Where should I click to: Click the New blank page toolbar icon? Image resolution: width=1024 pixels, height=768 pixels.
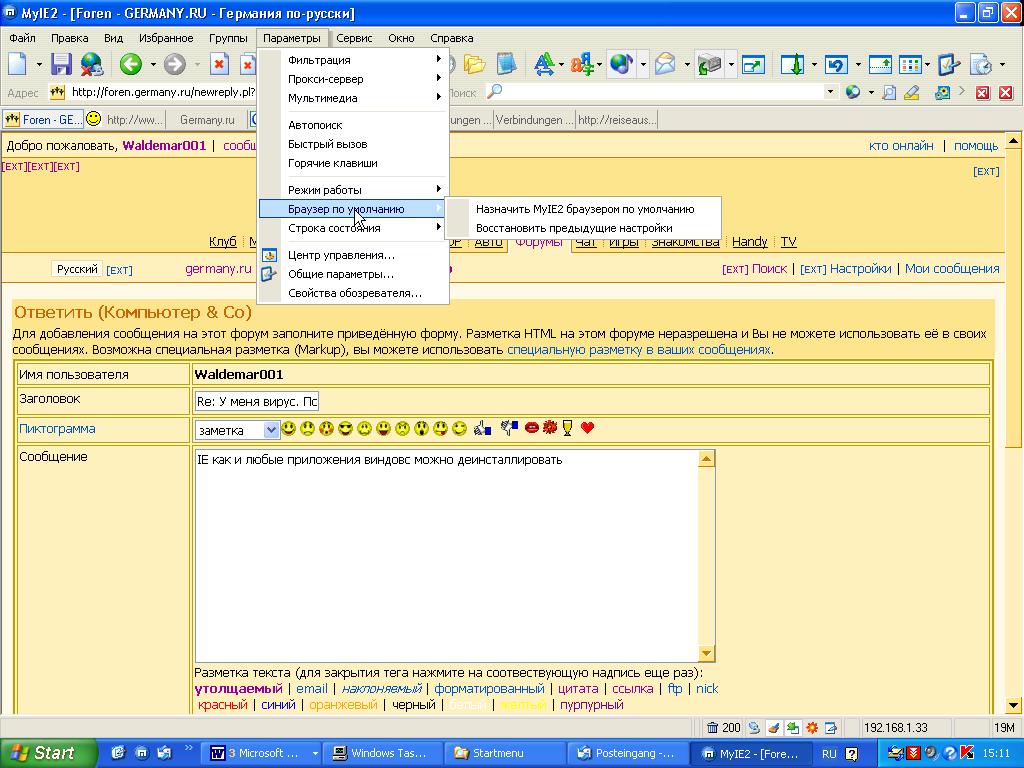(18, 64)
